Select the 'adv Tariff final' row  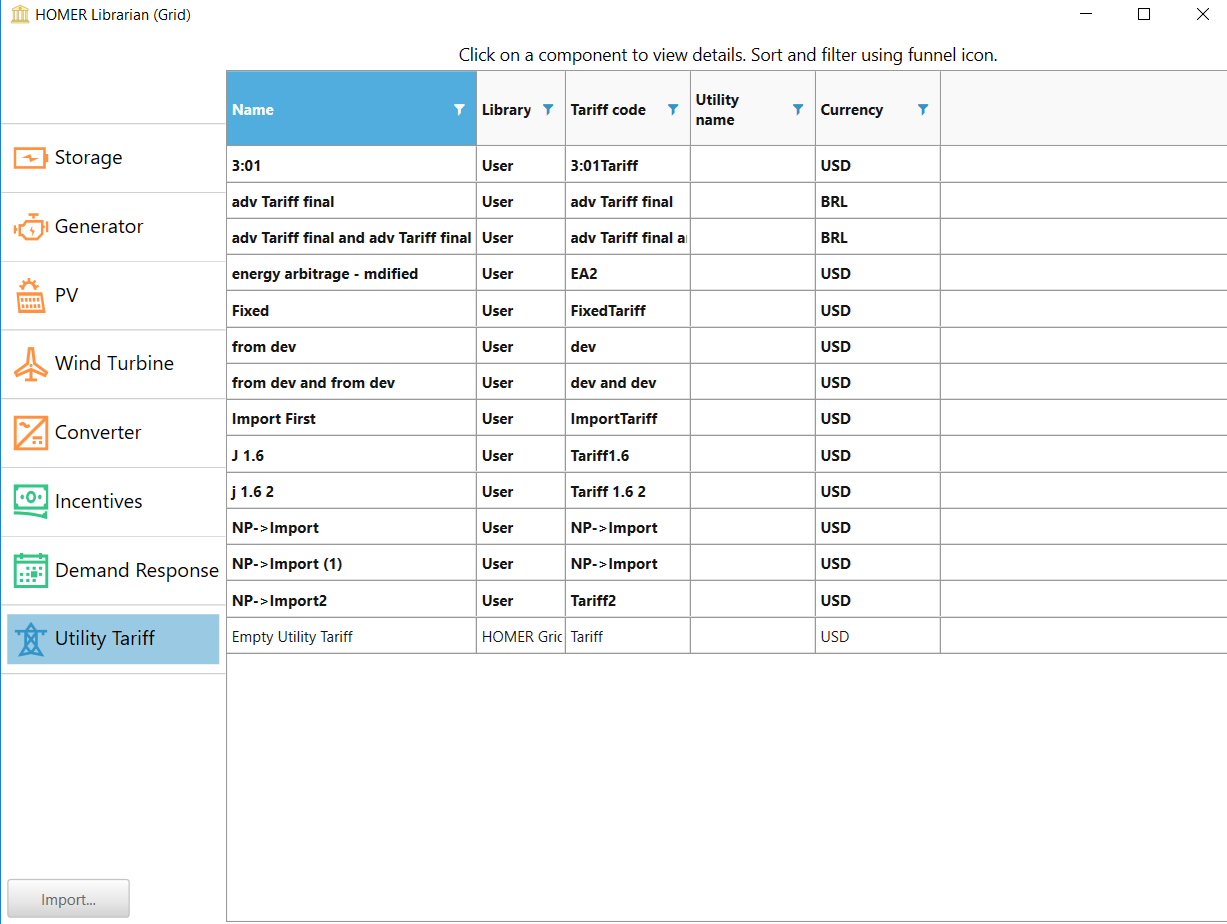click(283, 202)
